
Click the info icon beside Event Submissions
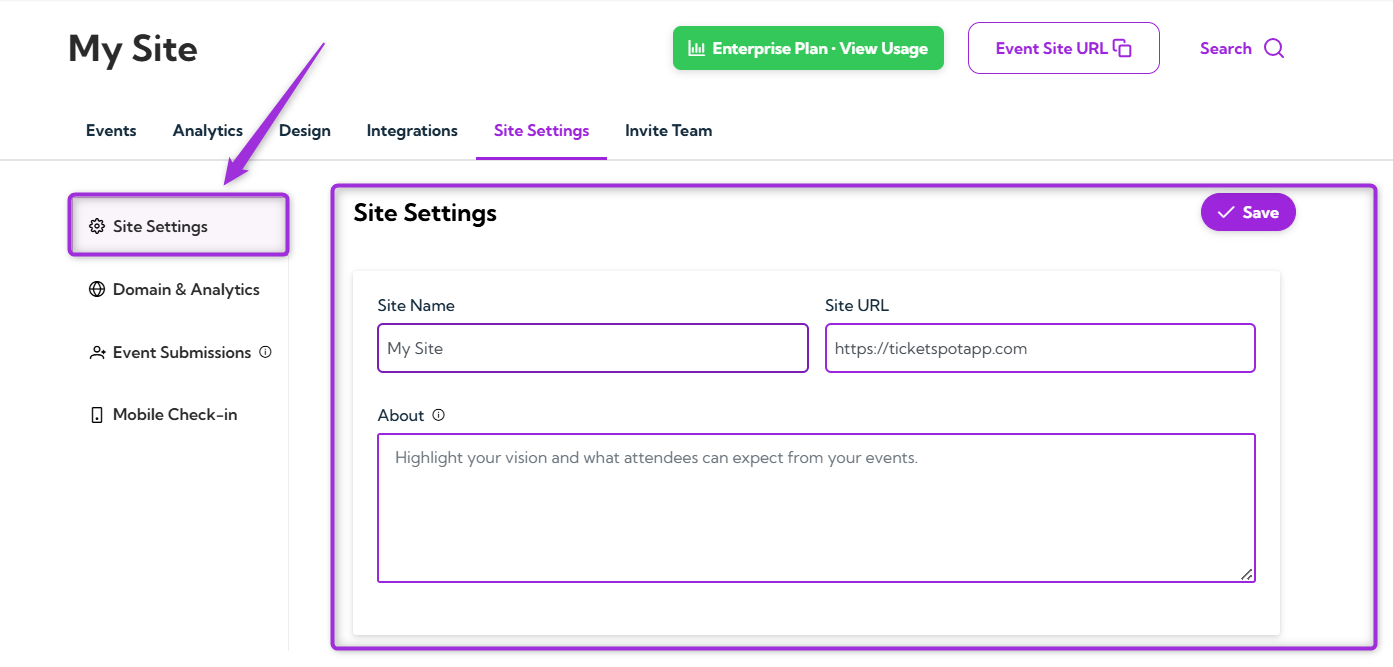pos(265,352)
